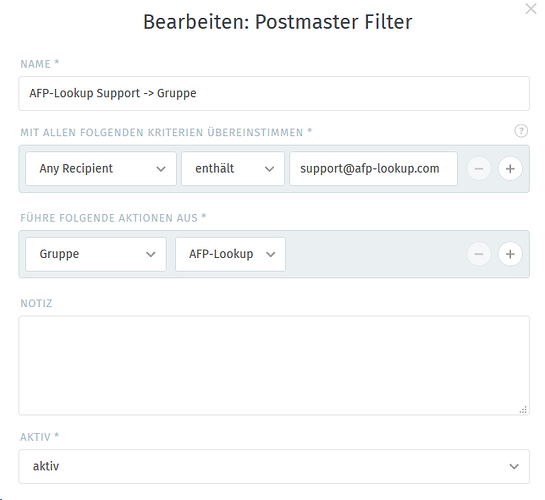Click the Notiz textarea resize grip
This screenshot has width=545, height=500.
click(523, 410)
